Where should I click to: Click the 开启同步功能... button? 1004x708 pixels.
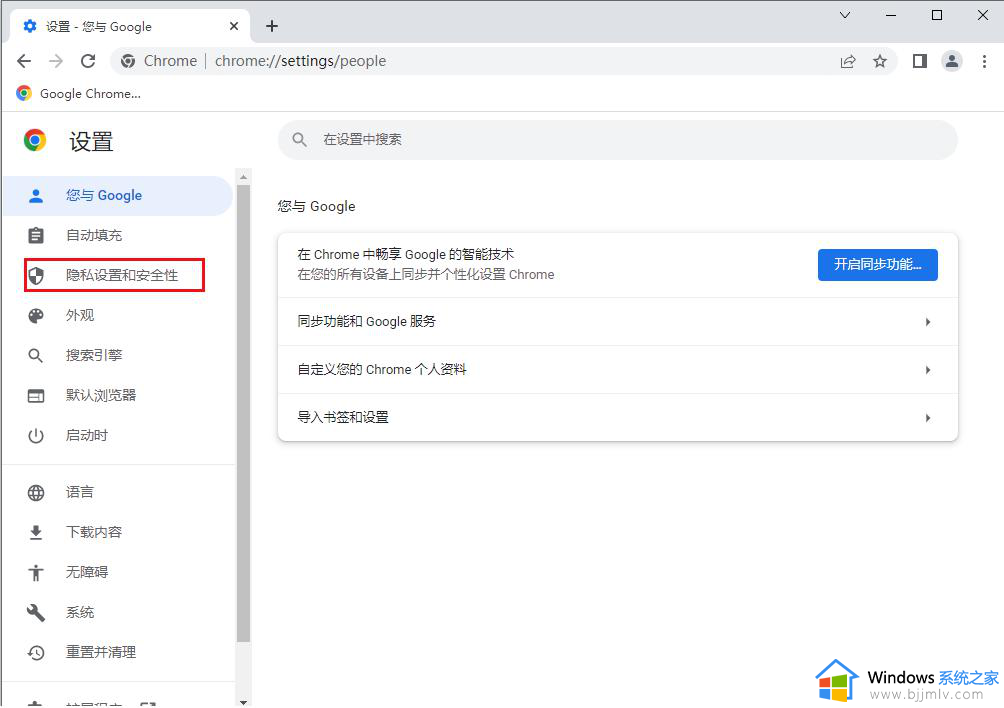click(877, 265)
